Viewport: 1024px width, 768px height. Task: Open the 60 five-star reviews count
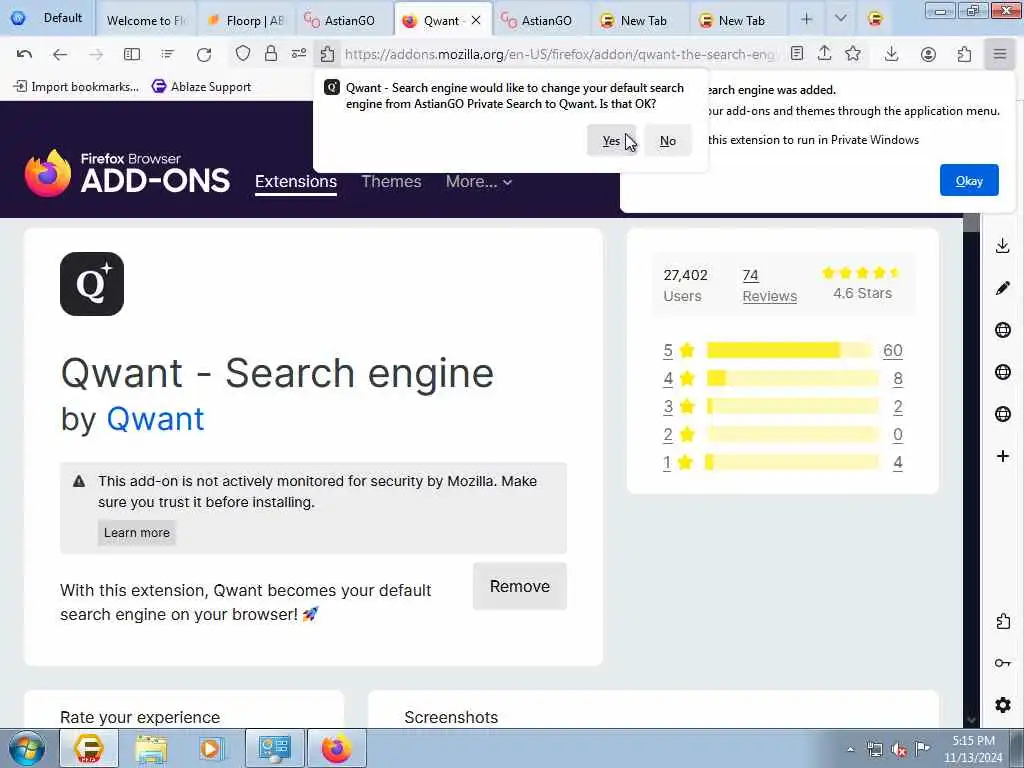pyautogui.click(x=893, y=350)
